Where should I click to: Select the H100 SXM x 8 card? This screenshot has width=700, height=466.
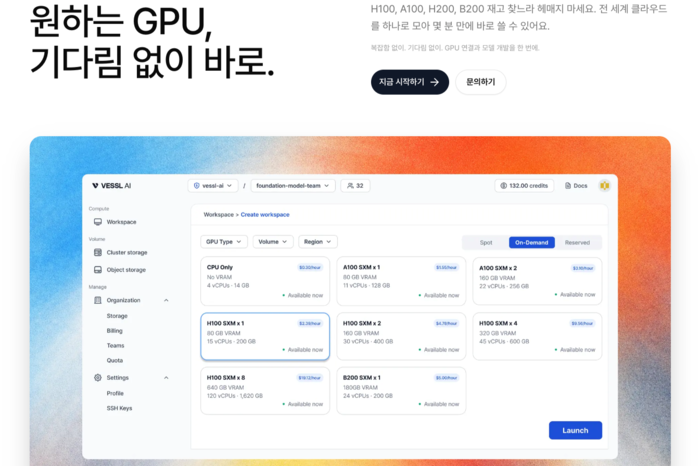(x=265, y=391)
